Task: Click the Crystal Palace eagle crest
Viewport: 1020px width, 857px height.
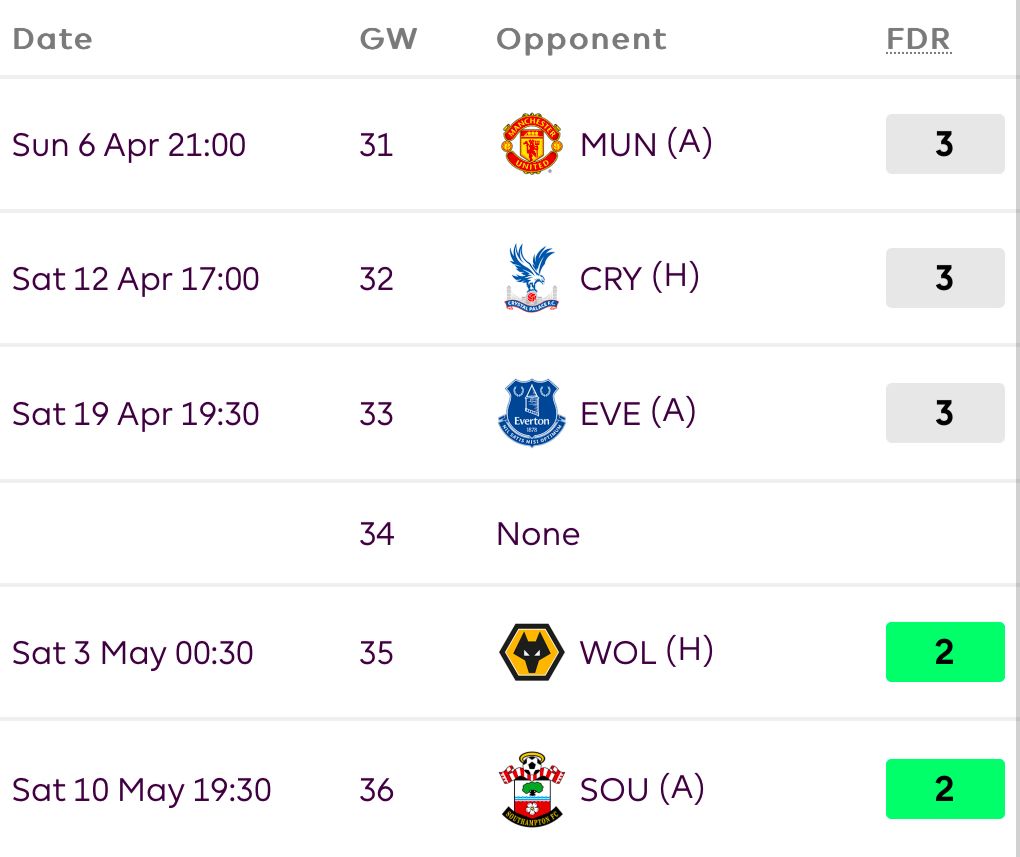Action: coord(531,278)
